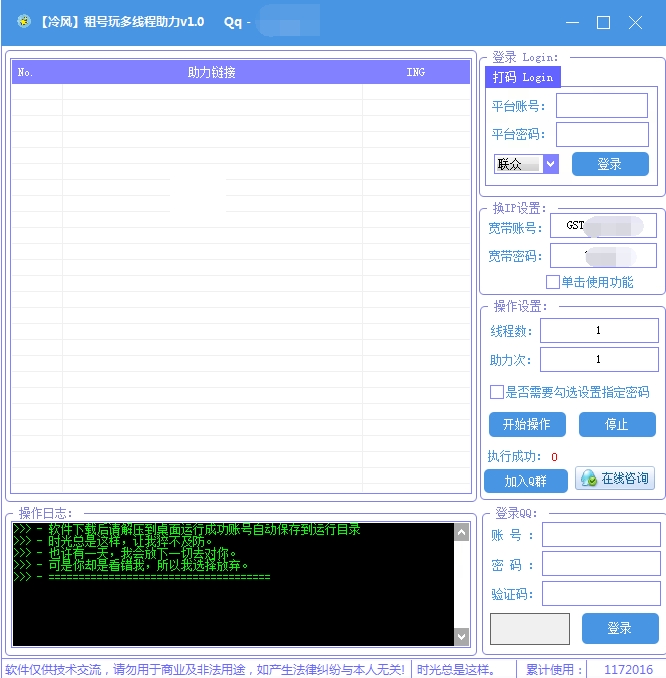Click the log scrollbar up arrow
Viewport: 666px width, 678px height.
click(x=461, y=533)
